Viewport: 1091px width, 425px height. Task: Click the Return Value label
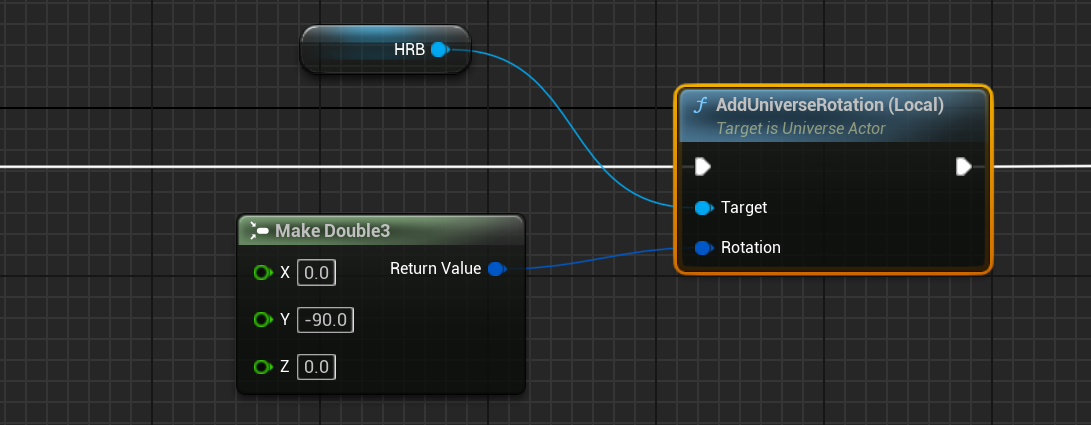point(435,269)
